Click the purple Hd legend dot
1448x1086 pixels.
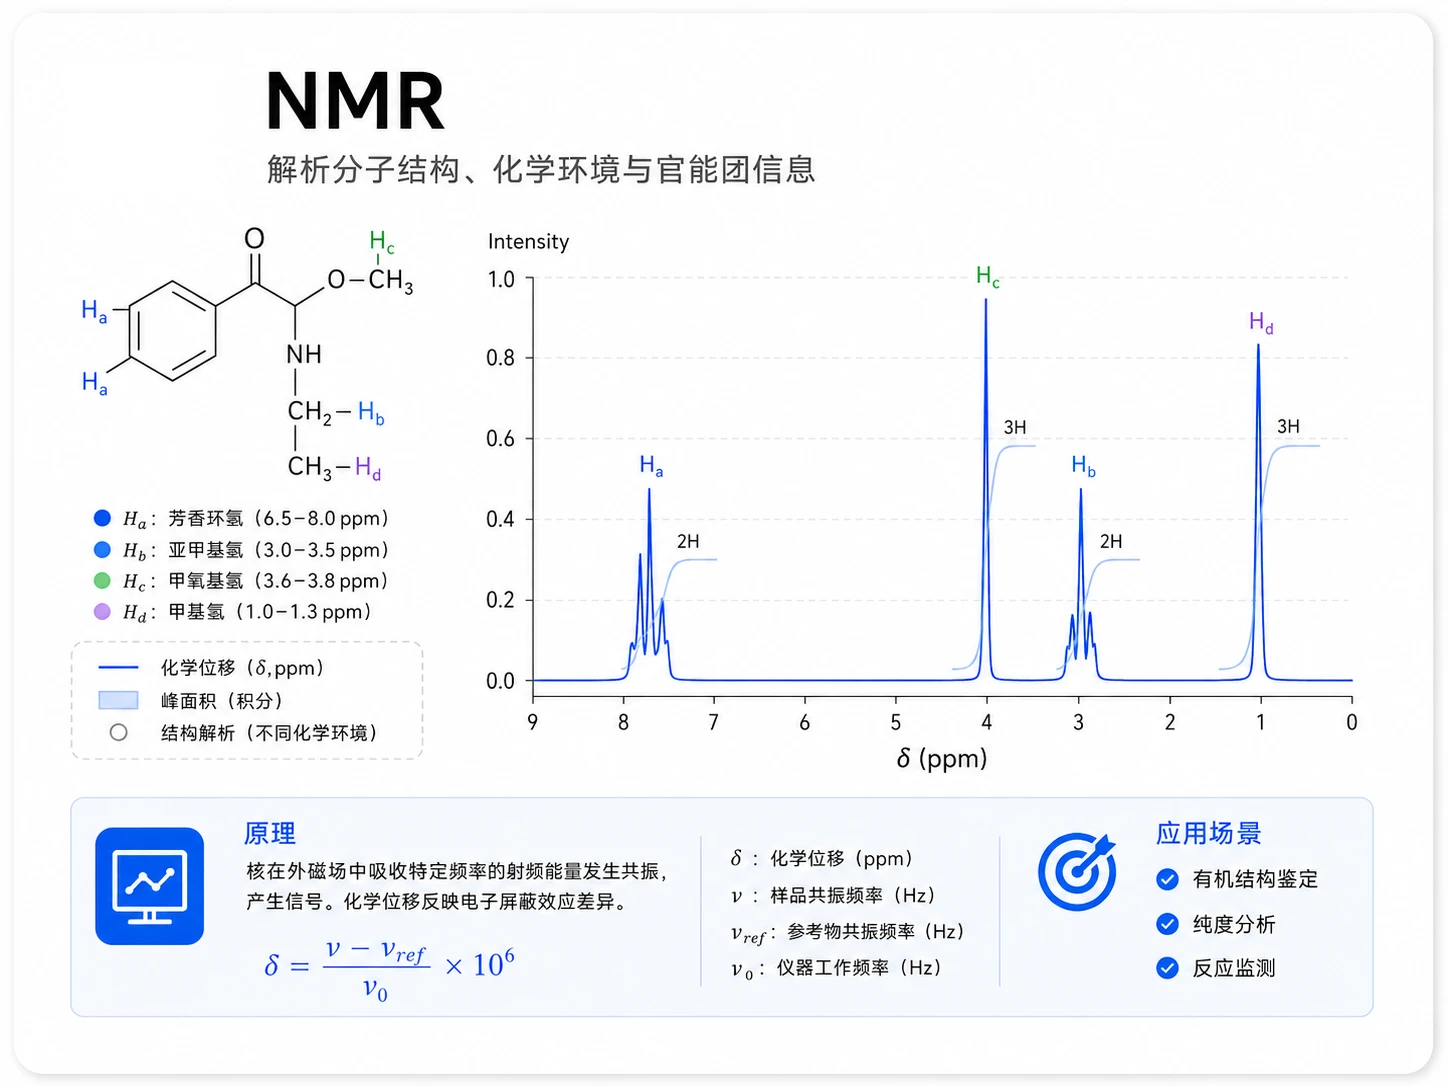tap(102, 611)
